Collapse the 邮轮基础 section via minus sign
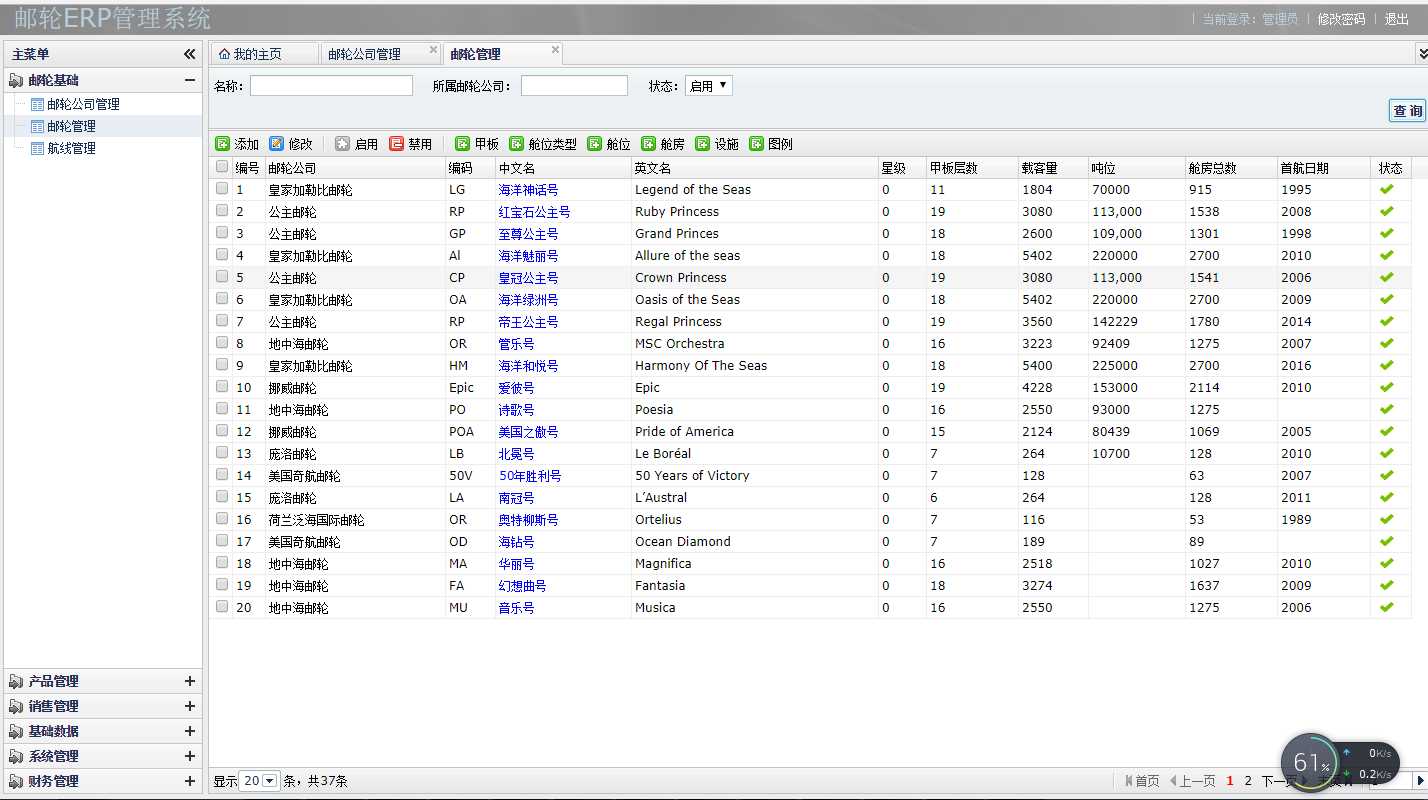Viewport: 1428px width, 800px height. 190,80
